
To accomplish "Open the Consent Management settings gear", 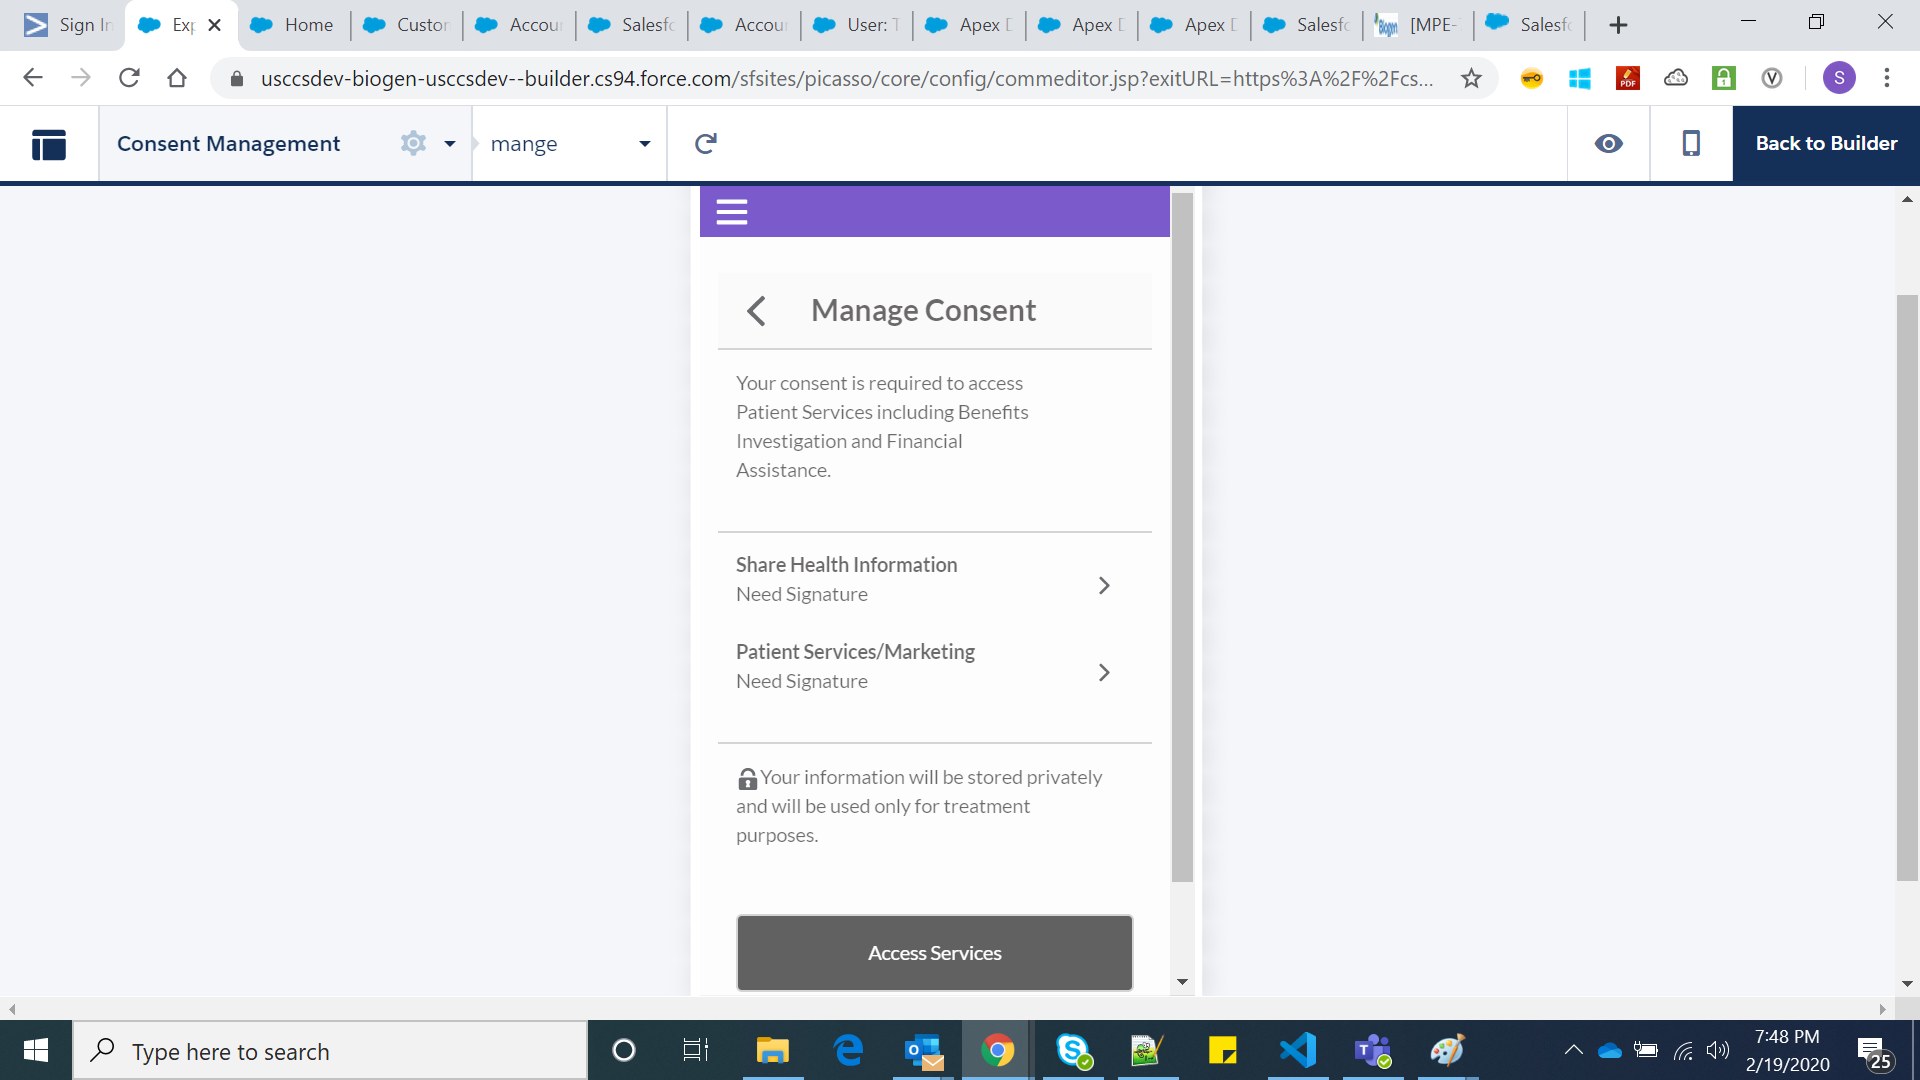I will [x=413, y=143].
